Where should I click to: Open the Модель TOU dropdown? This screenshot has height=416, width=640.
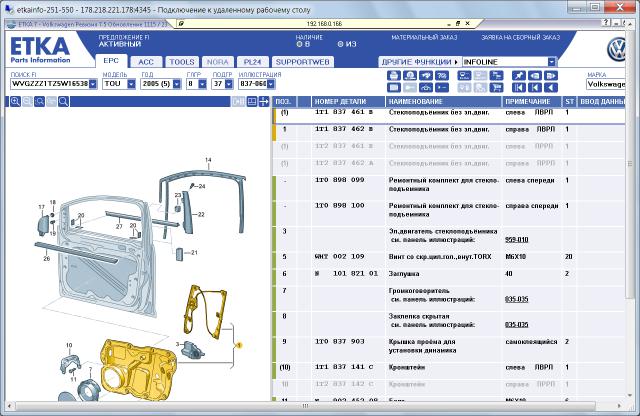[x=131, y=84]
